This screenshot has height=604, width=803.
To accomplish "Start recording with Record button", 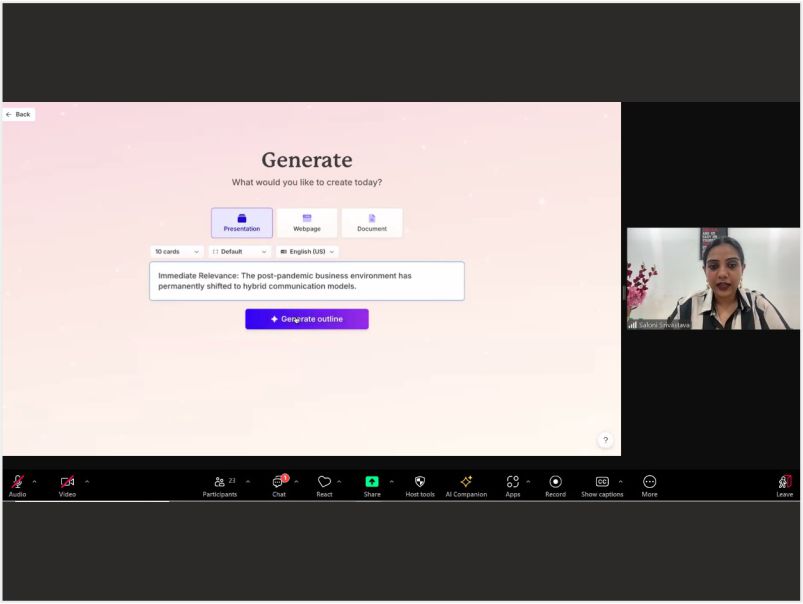I will click(555, 482).
